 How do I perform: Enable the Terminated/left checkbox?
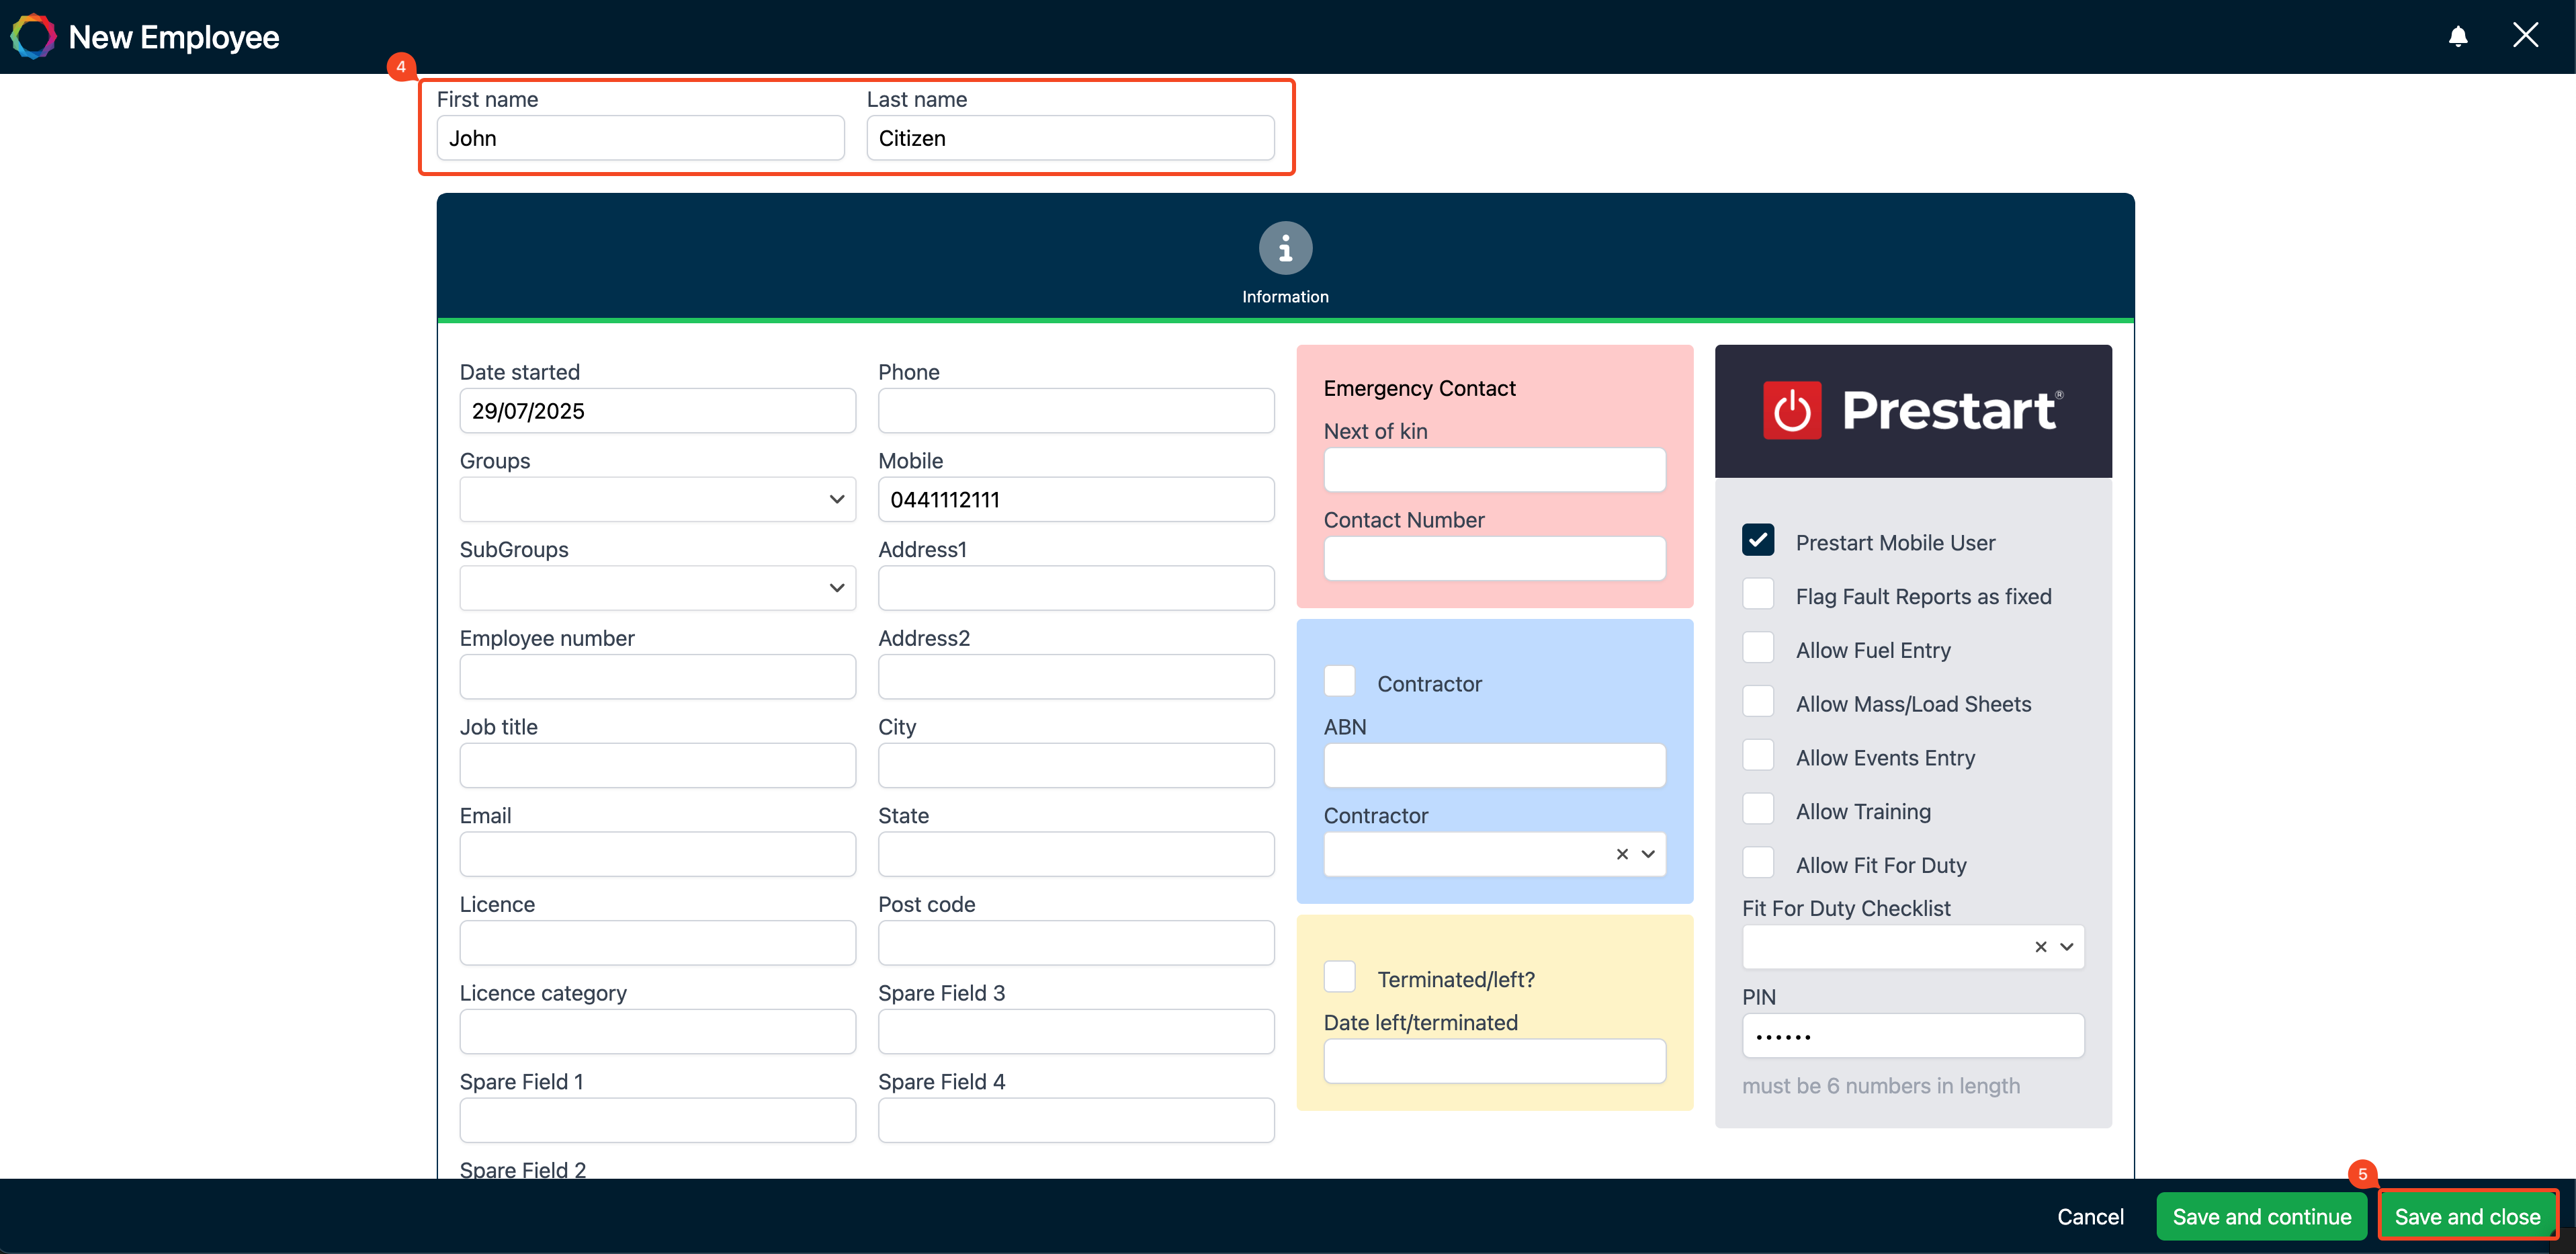pyautogui.click(x=1340, y=977)
